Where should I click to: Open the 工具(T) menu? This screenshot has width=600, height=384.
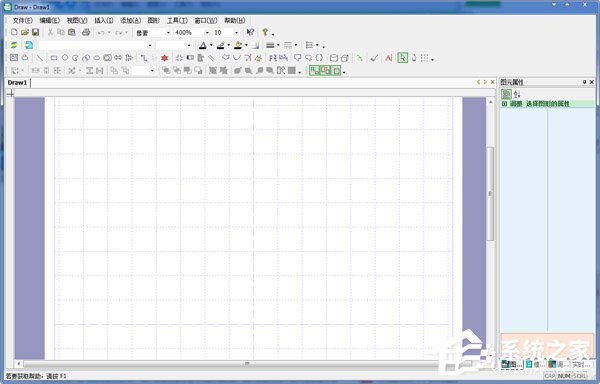tap(177, 20)
